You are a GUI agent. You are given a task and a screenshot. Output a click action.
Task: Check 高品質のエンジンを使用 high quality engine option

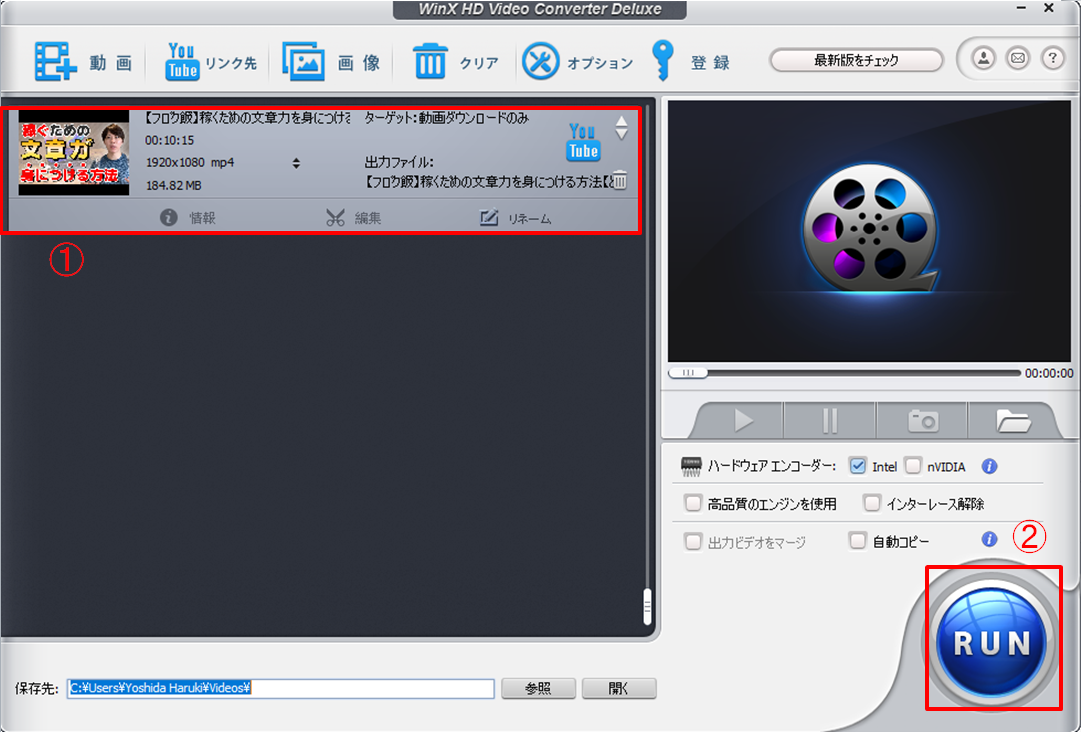tap(694, 502)
